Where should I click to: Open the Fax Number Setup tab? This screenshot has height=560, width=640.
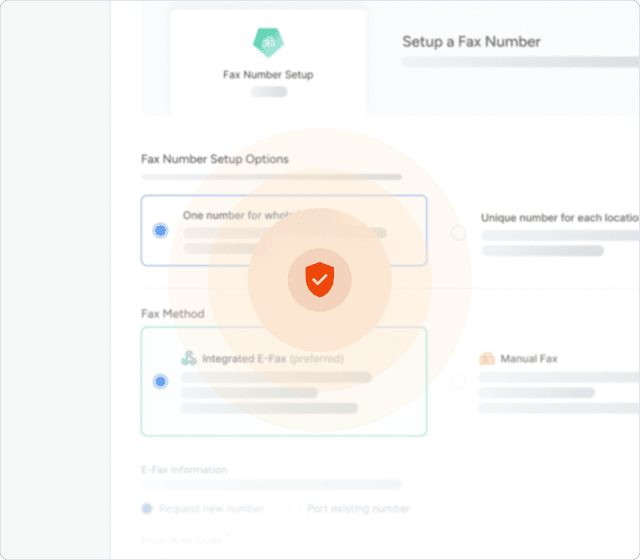tap(268, 62)
